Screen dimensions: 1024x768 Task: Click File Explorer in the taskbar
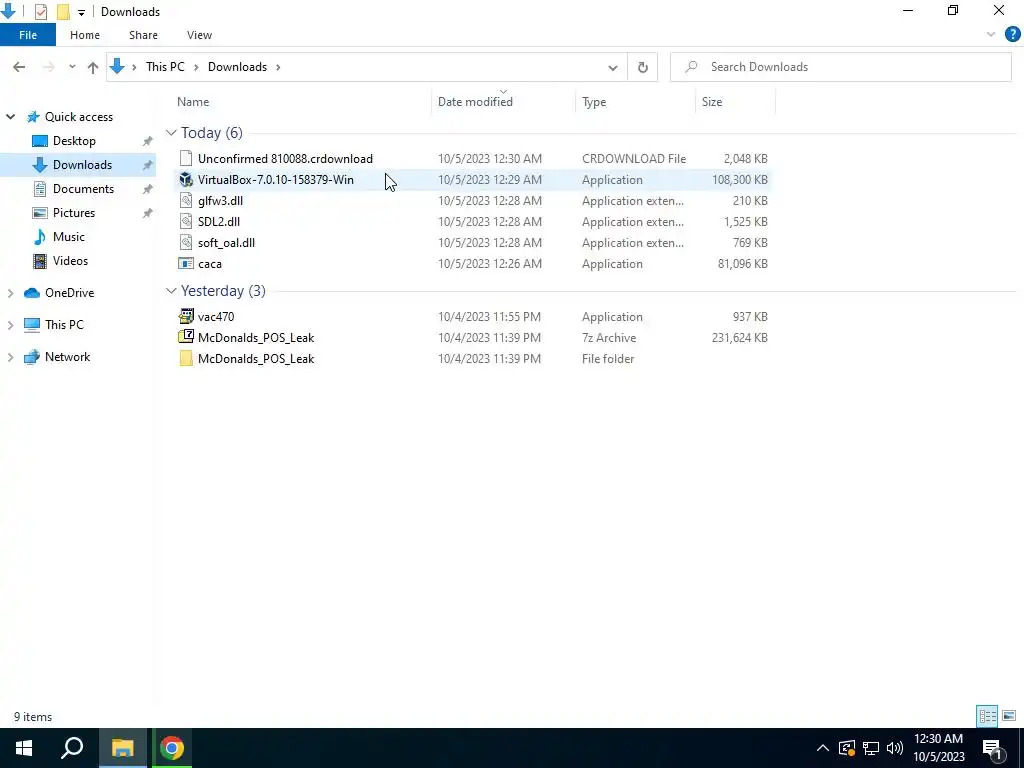click(x=122, y=748)
